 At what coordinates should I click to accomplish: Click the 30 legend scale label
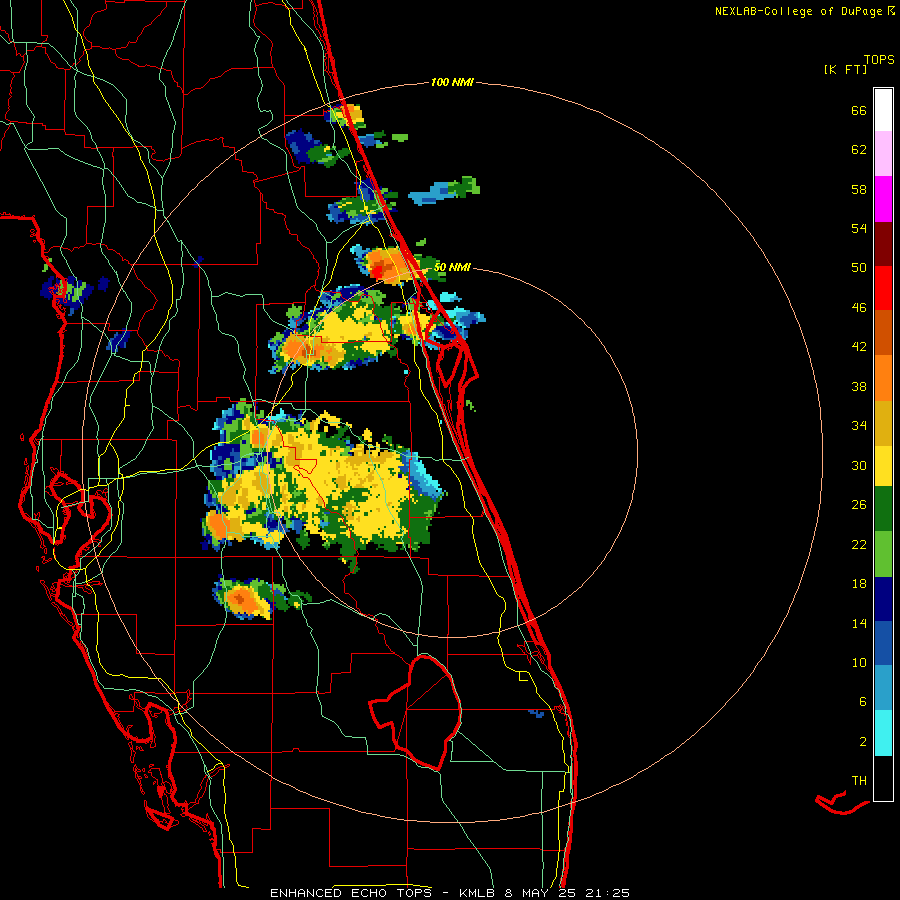(x=859, y=465)
